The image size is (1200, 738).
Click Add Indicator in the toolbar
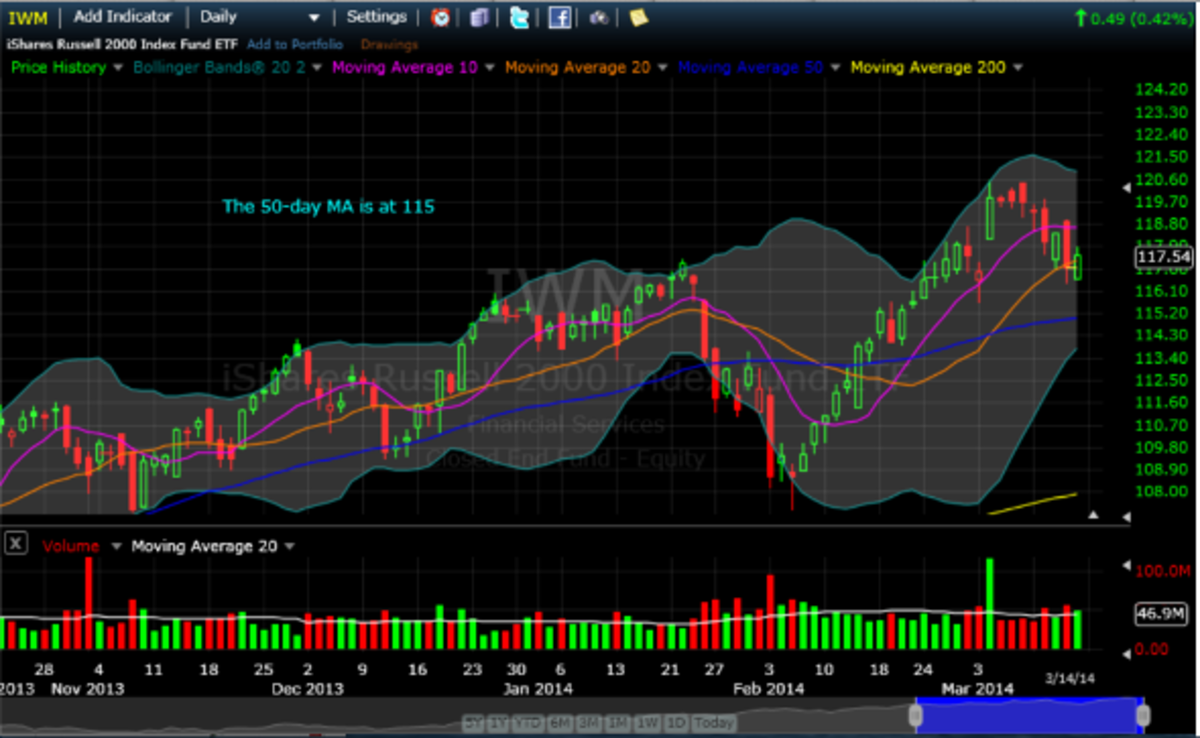[122, 17]
